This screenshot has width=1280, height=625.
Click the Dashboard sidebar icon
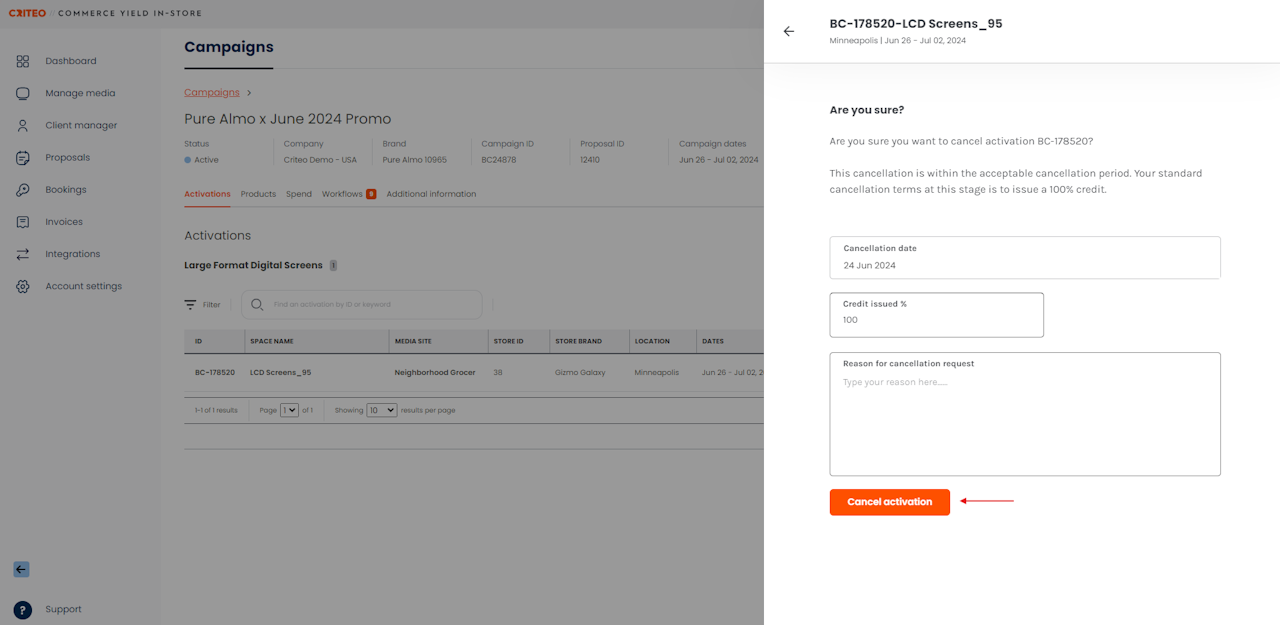[23, 61]
